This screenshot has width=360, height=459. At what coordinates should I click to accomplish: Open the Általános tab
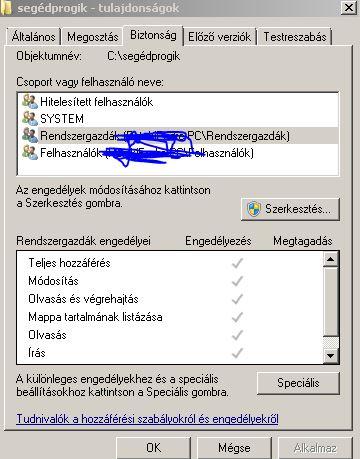tap(33, 37)
